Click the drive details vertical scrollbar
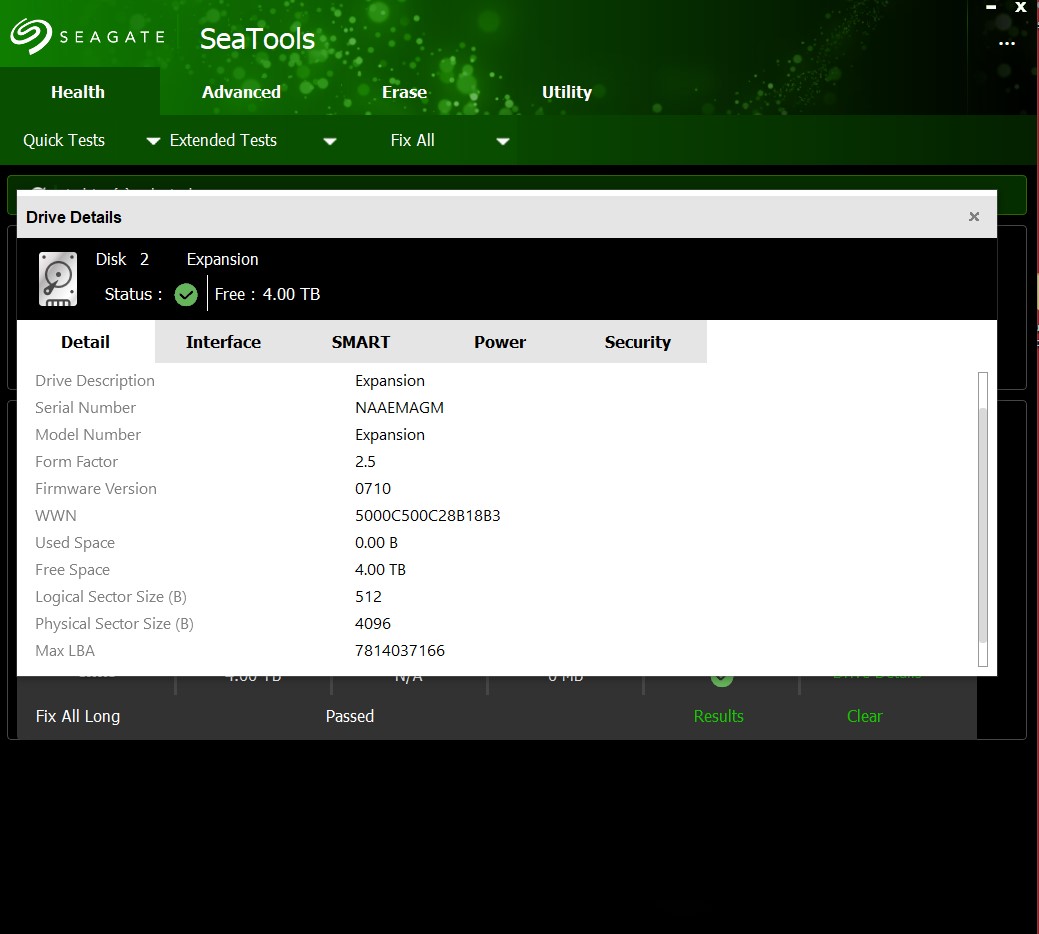Screen dimensions: 1039x934 tap(982, 520)
